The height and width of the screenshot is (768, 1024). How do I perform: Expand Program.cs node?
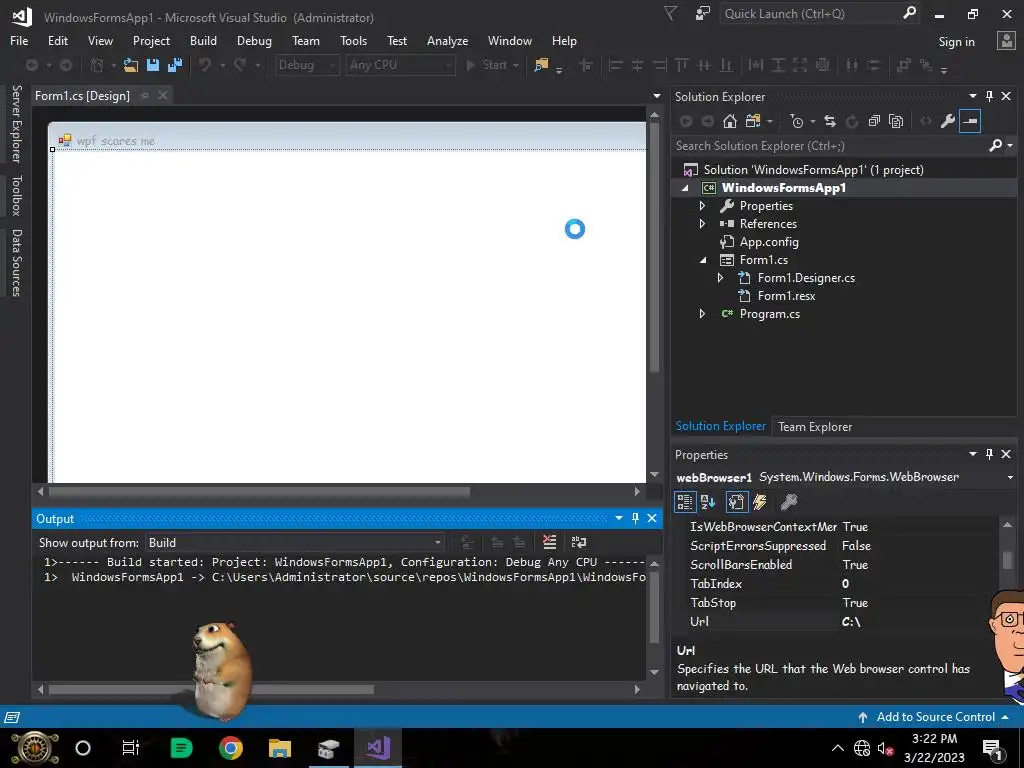click(702, 313)
